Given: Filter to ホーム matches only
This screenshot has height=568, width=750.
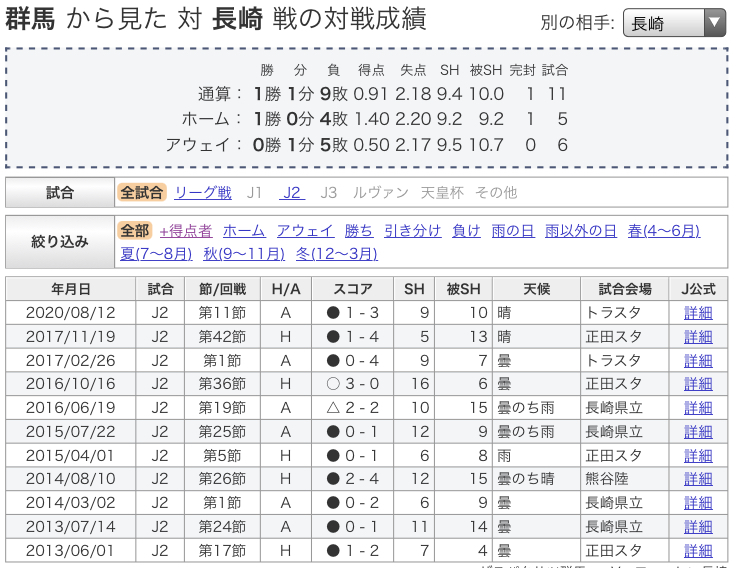Looking at the screenshot, I should [x=244, y=230].
